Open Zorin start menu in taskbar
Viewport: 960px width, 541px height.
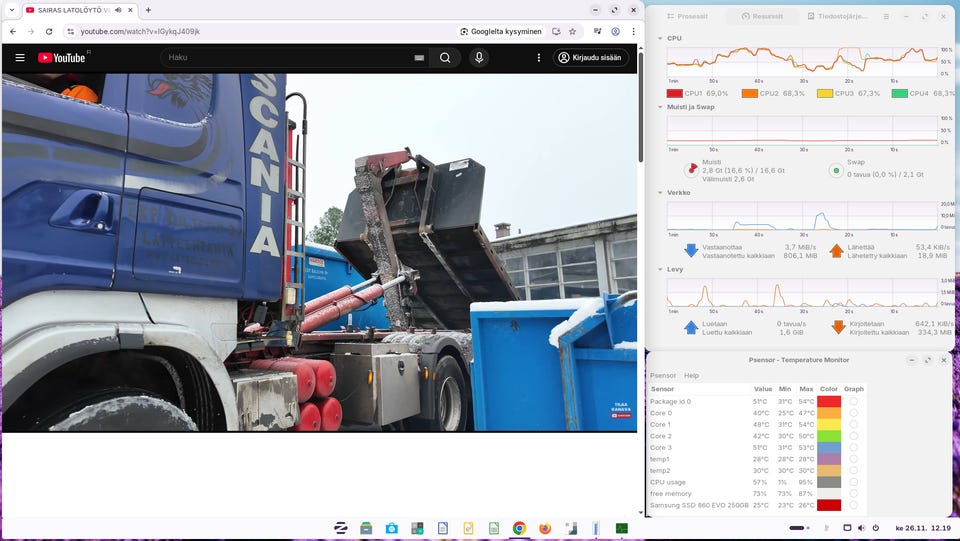(x=340, y=528)
